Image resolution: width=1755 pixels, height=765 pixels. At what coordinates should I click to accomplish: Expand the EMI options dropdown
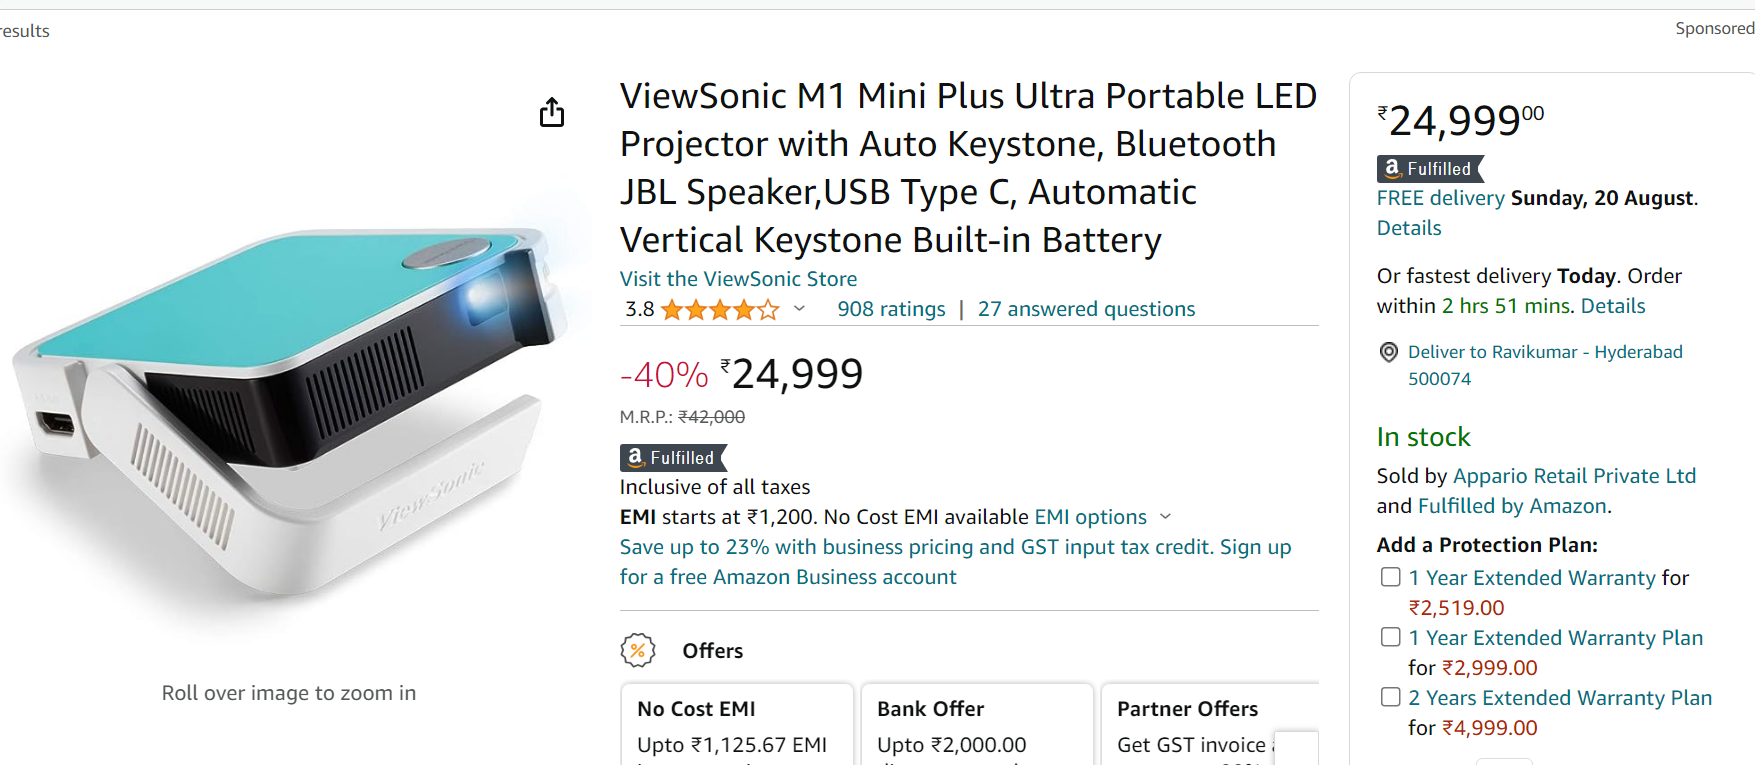[x=1102, y=517]
